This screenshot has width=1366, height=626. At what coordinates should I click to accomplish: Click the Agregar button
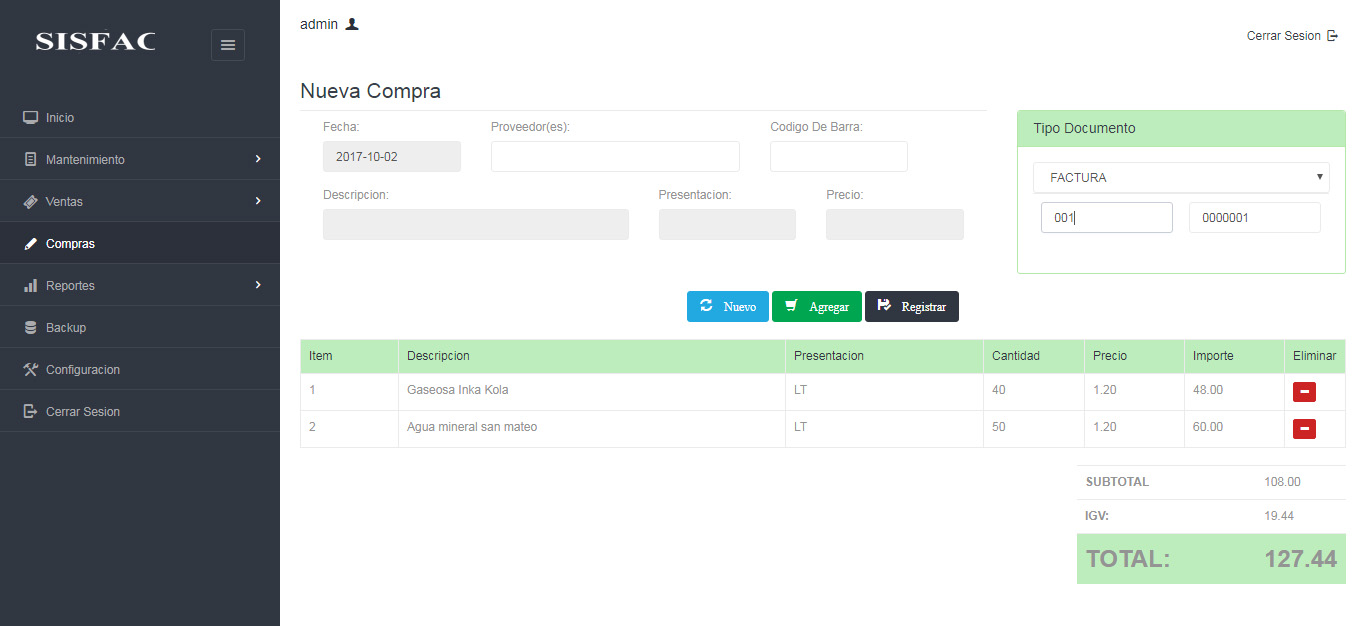pyautogui.click(x=816, y=306)
